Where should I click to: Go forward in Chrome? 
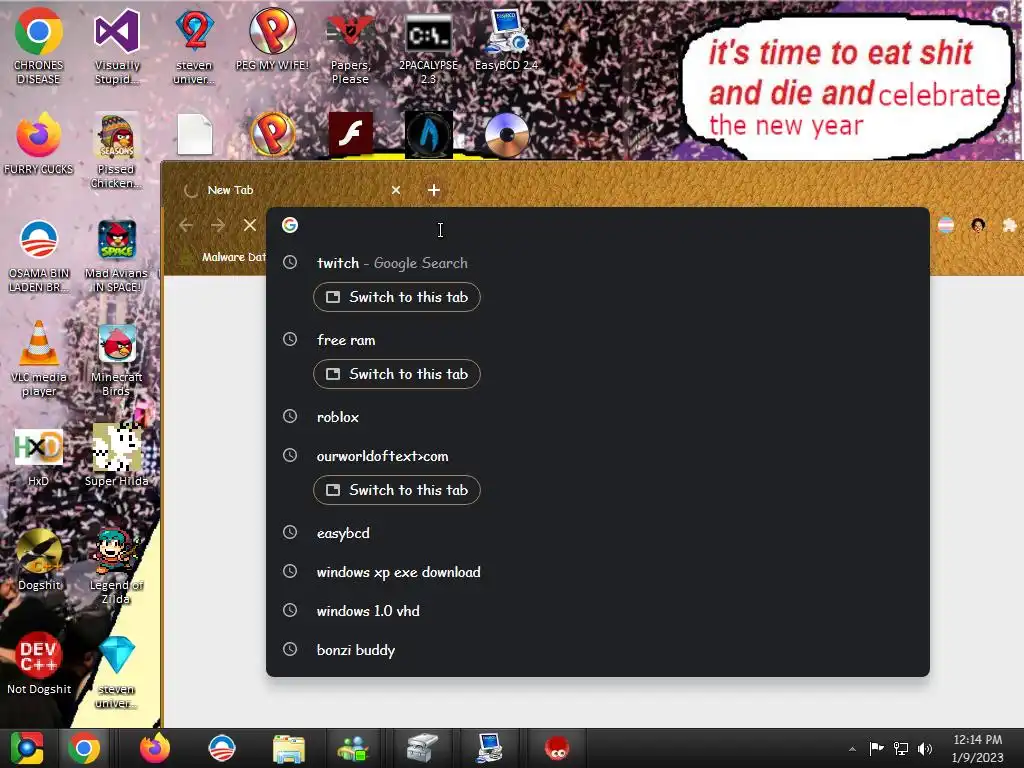click(x=217, y=225)
